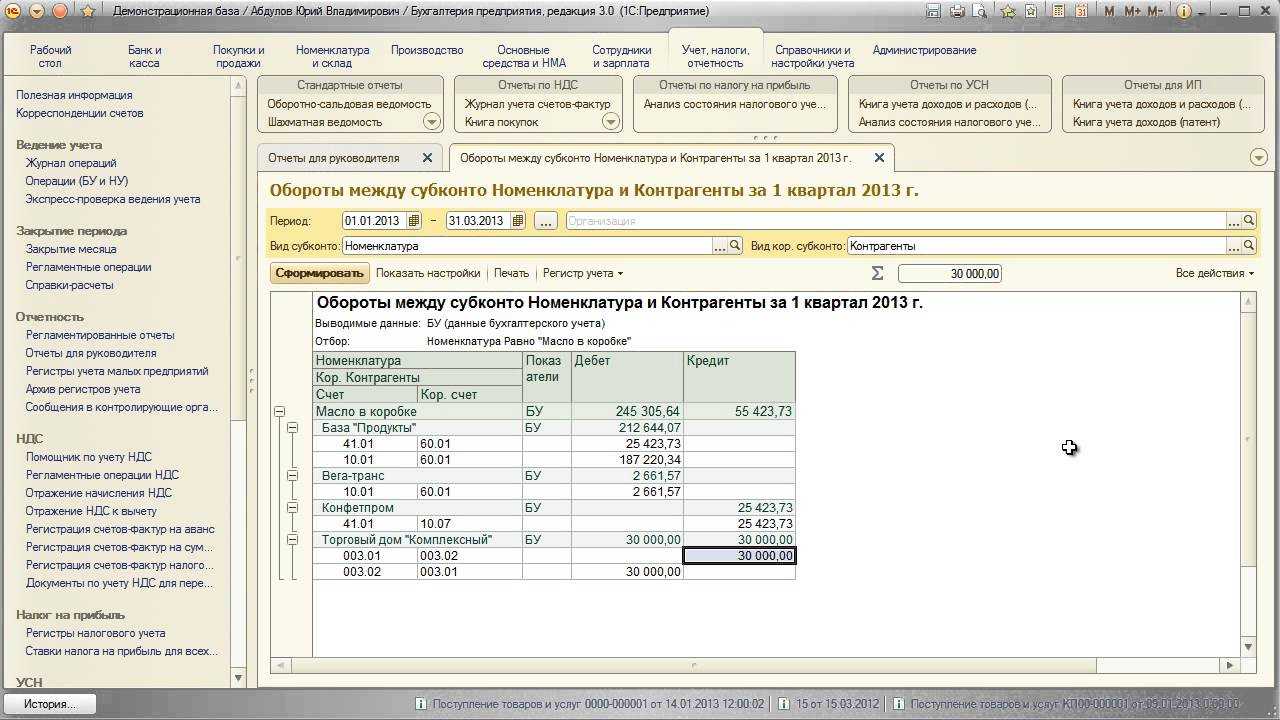This screenshot has width=1280, height=720.
Task: Click Показать настройки
Action: (428, 273)
